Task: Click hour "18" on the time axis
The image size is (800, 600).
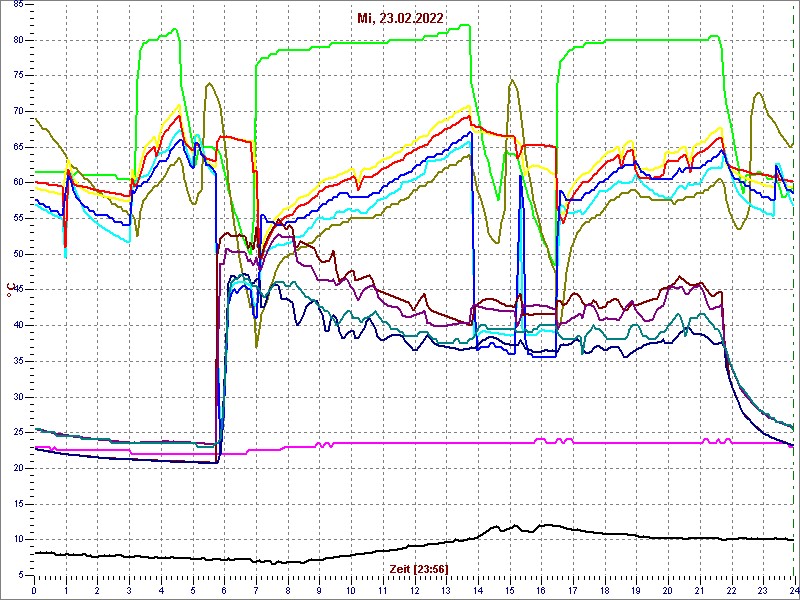Action: [x=605, y=590]
